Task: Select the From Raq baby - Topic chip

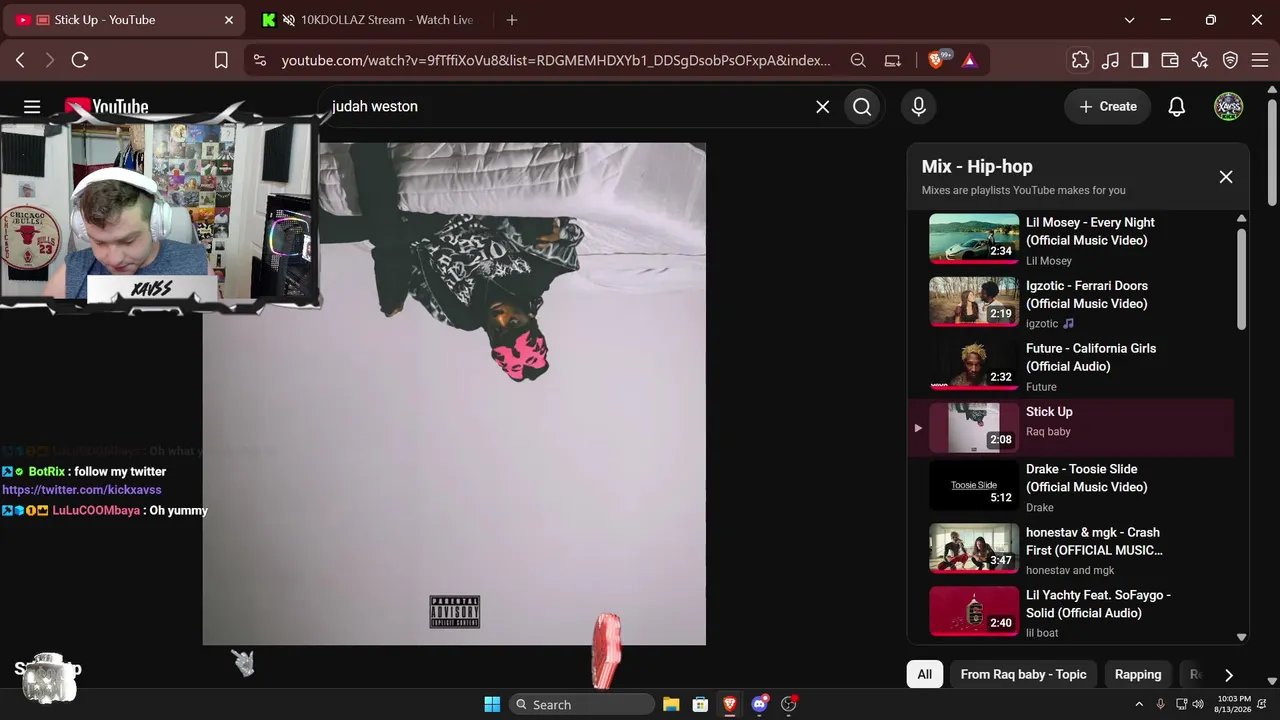Action: (1023, 674)
